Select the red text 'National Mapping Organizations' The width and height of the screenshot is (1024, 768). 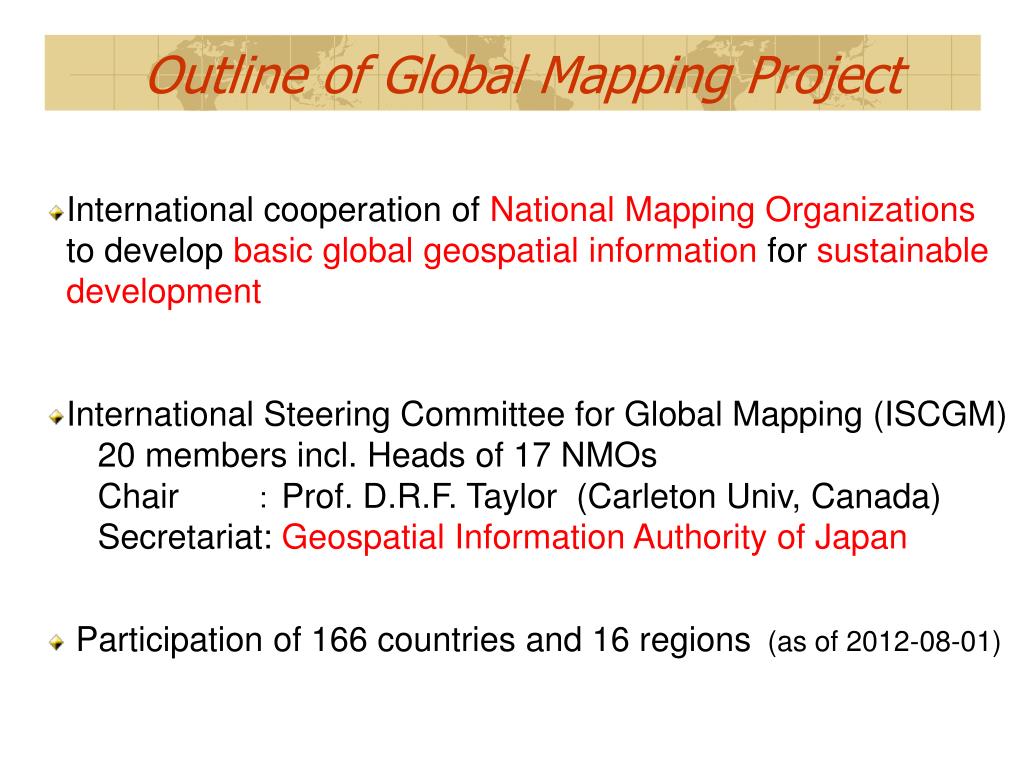point(732,212)
